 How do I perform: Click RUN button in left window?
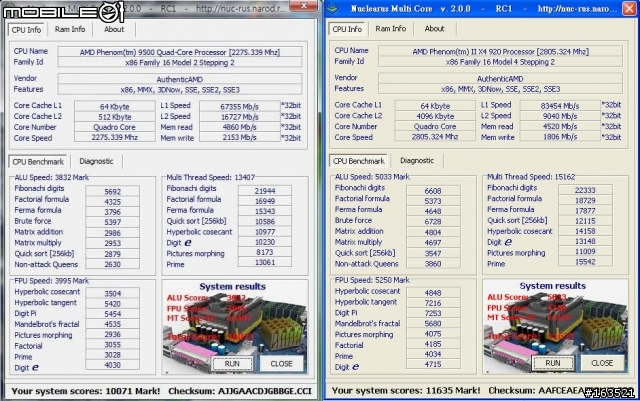pyautogui.click(x=232, y=363)
